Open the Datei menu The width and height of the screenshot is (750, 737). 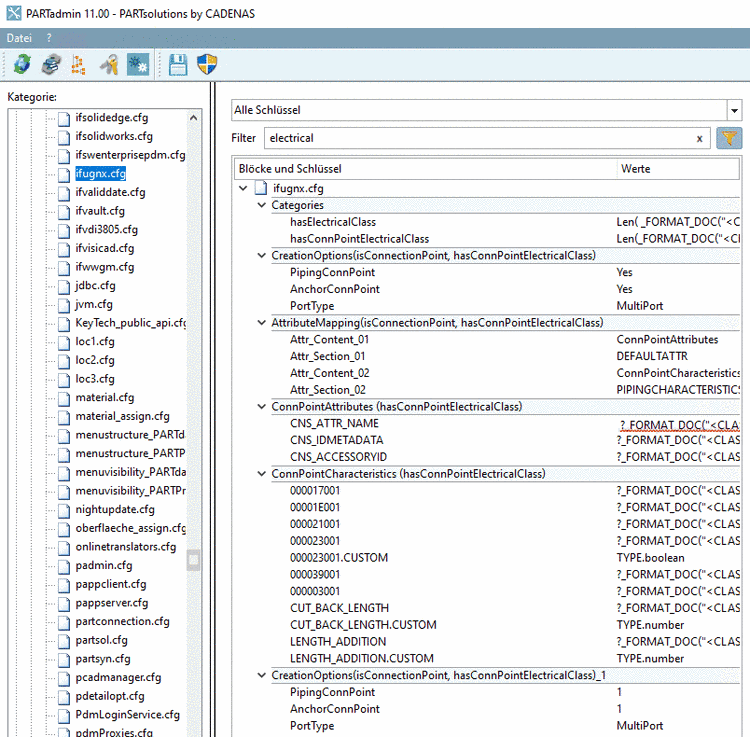coord(20,37)
